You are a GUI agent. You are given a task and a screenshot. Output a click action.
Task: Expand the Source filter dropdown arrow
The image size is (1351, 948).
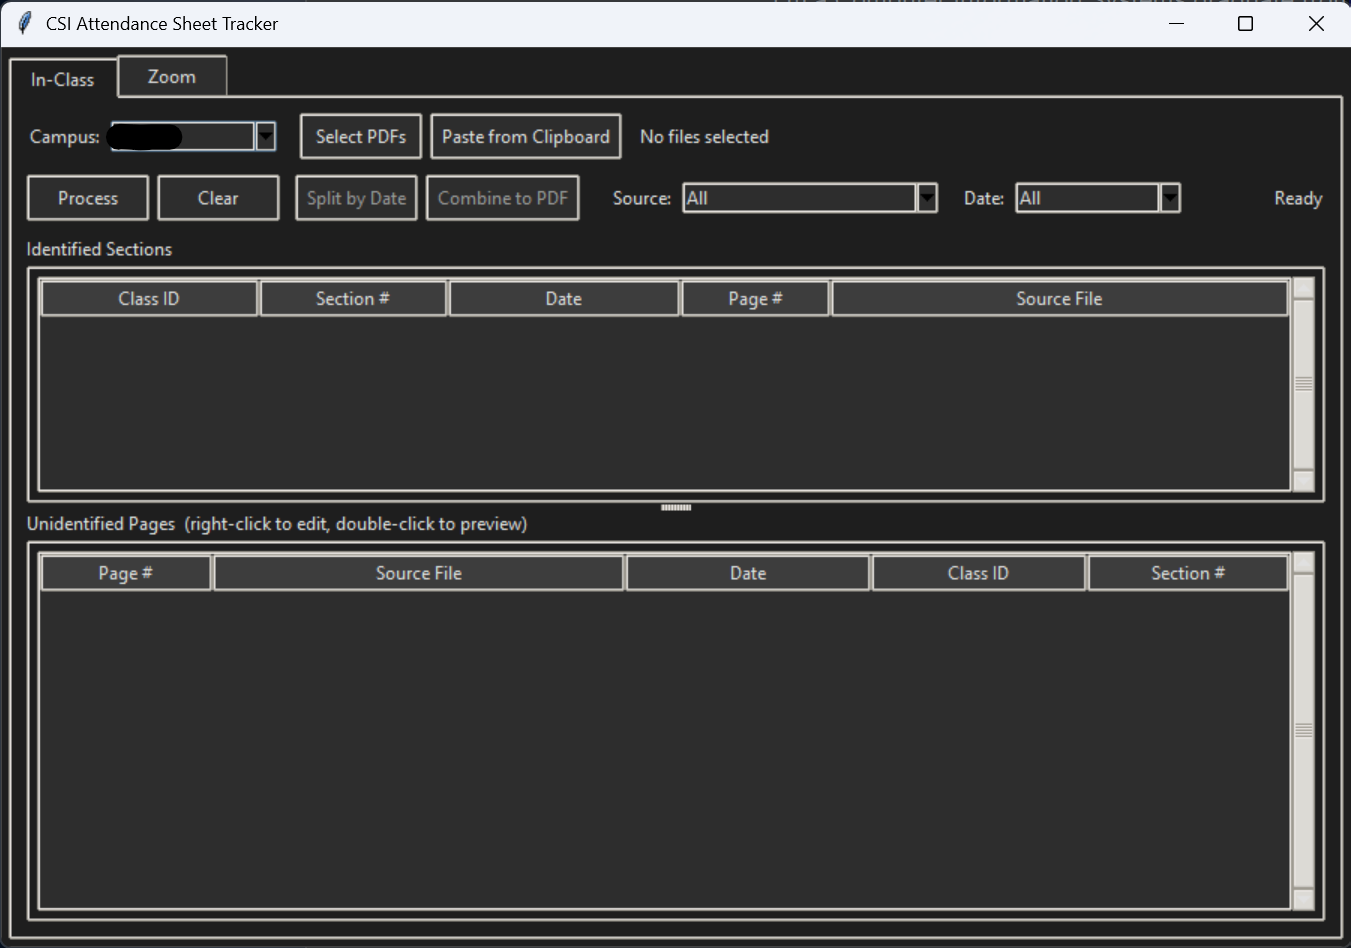click(927, 198)
